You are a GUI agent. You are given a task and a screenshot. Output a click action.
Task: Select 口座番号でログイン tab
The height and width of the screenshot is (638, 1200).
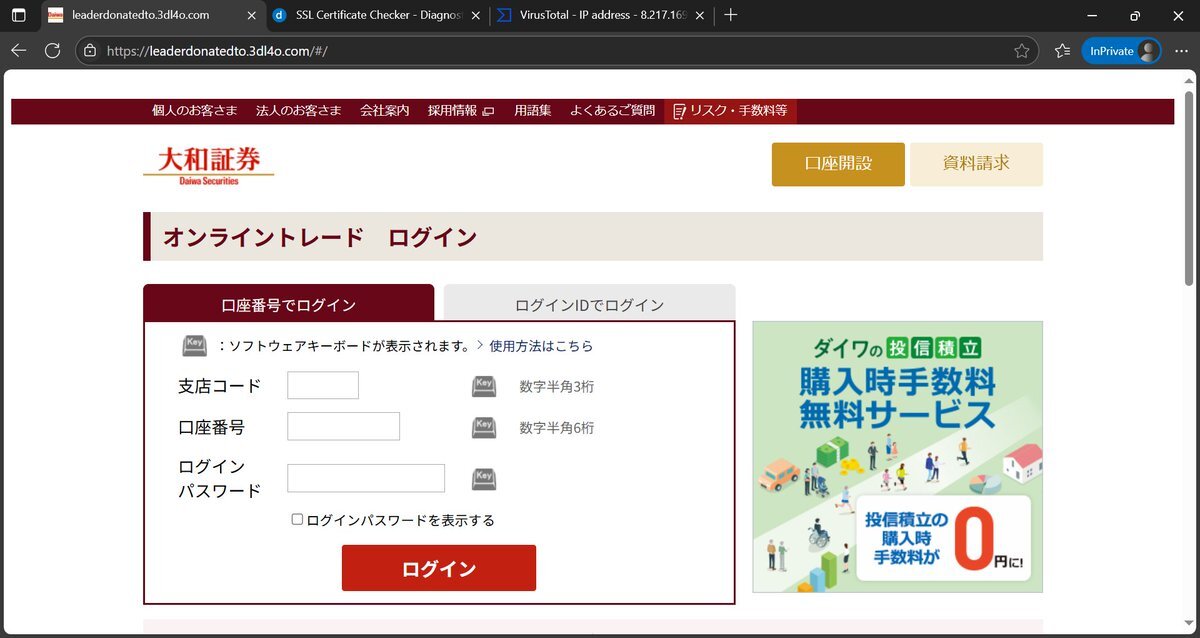289,303
